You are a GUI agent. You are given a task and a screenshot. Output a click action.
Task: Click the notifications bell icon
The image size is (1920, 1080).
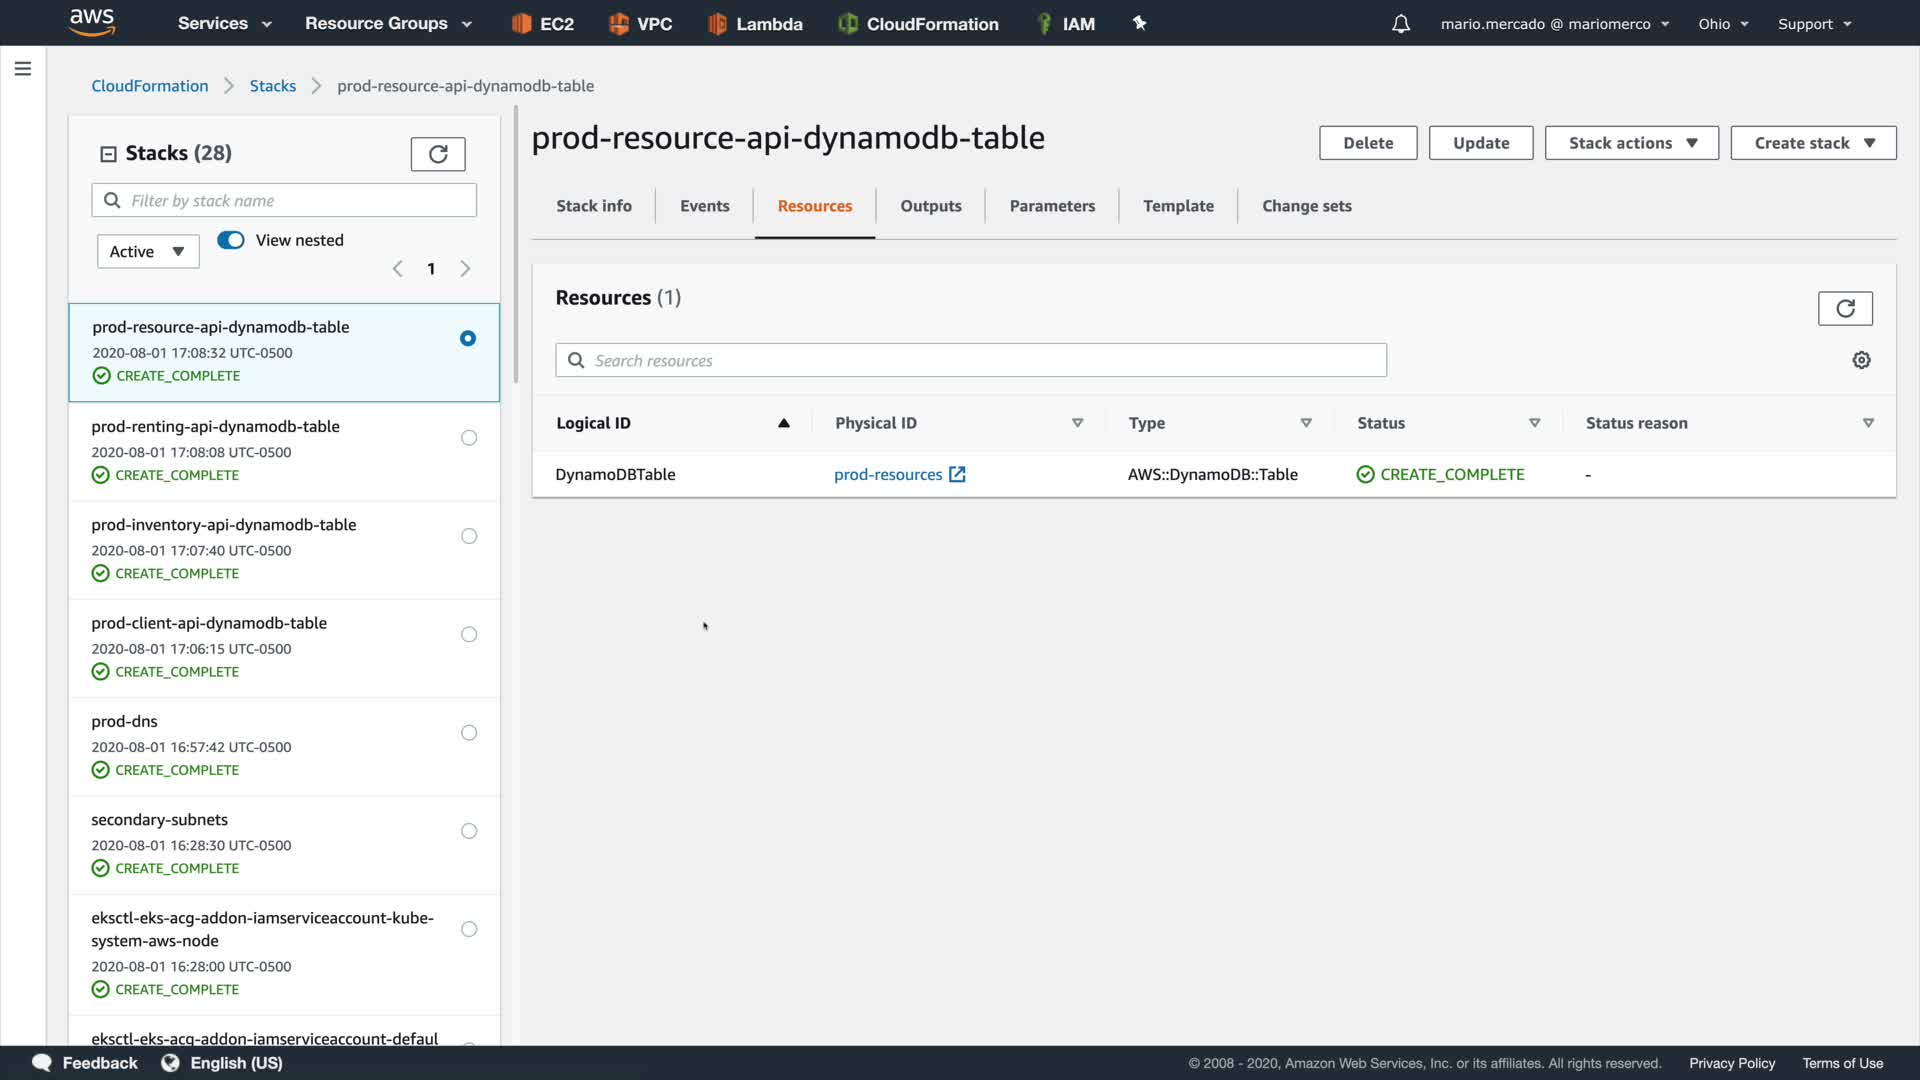pos(1400,24)
